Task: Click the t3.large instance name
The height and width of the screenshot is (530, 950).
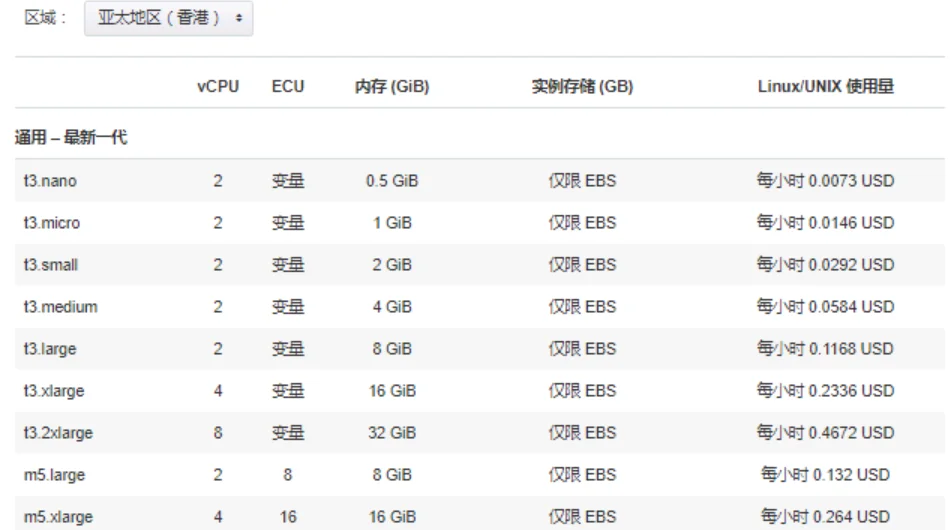Action: click(50, 349)
